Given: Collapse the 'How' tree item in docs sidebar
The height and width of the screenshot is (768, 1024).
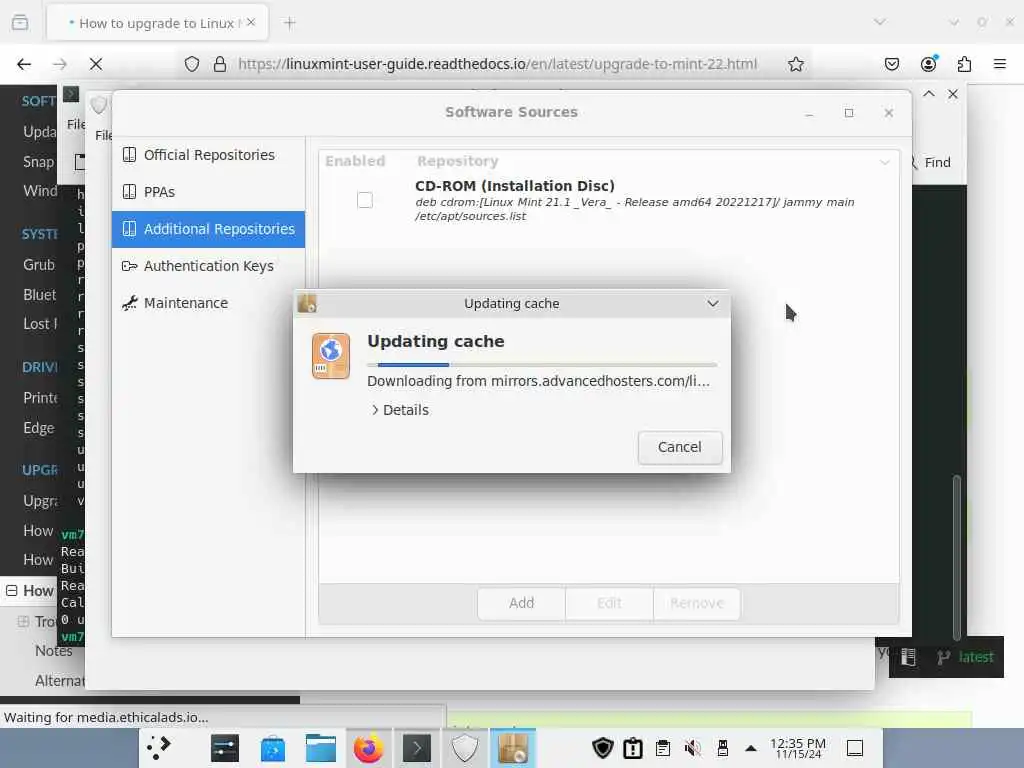Looking at the screenshot, I should pyautogui.click(x=12, y=591).
